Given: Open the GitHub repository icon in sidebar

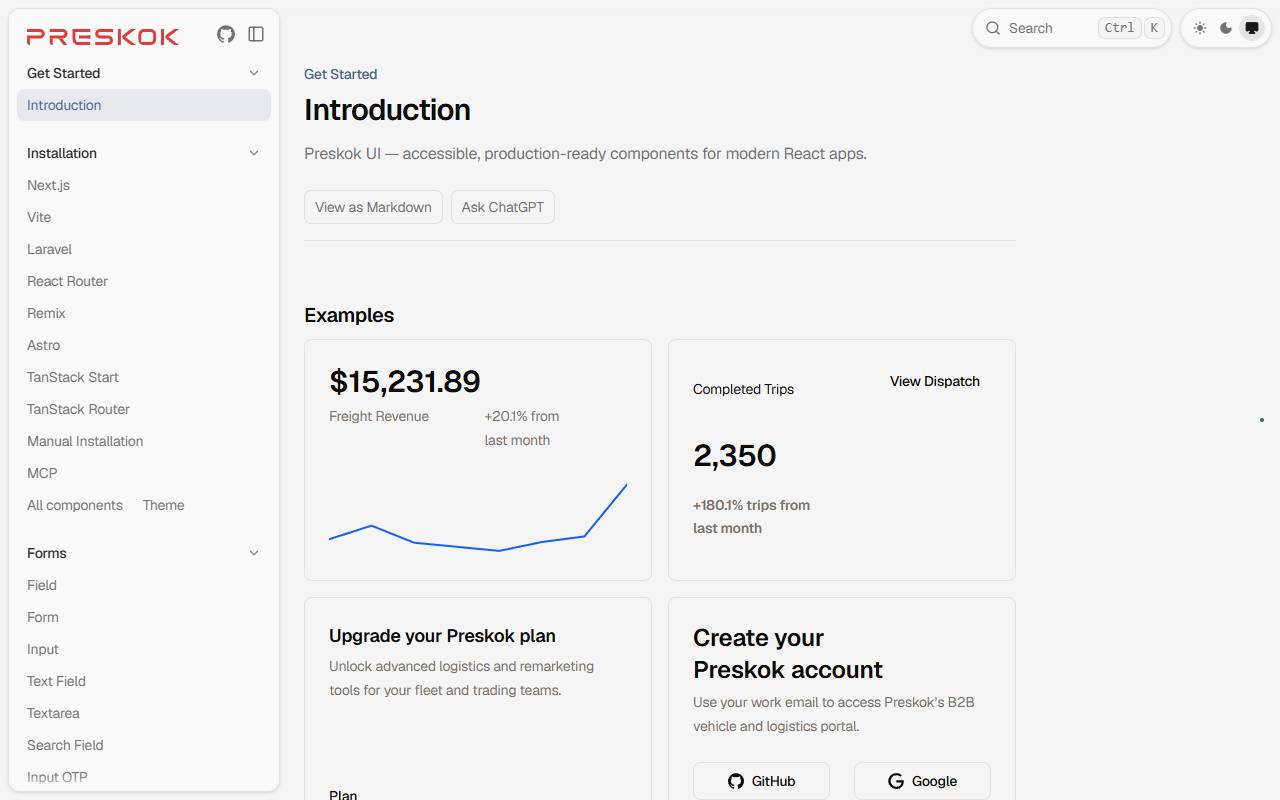Looking at the screenshot, I should [226, 34].
